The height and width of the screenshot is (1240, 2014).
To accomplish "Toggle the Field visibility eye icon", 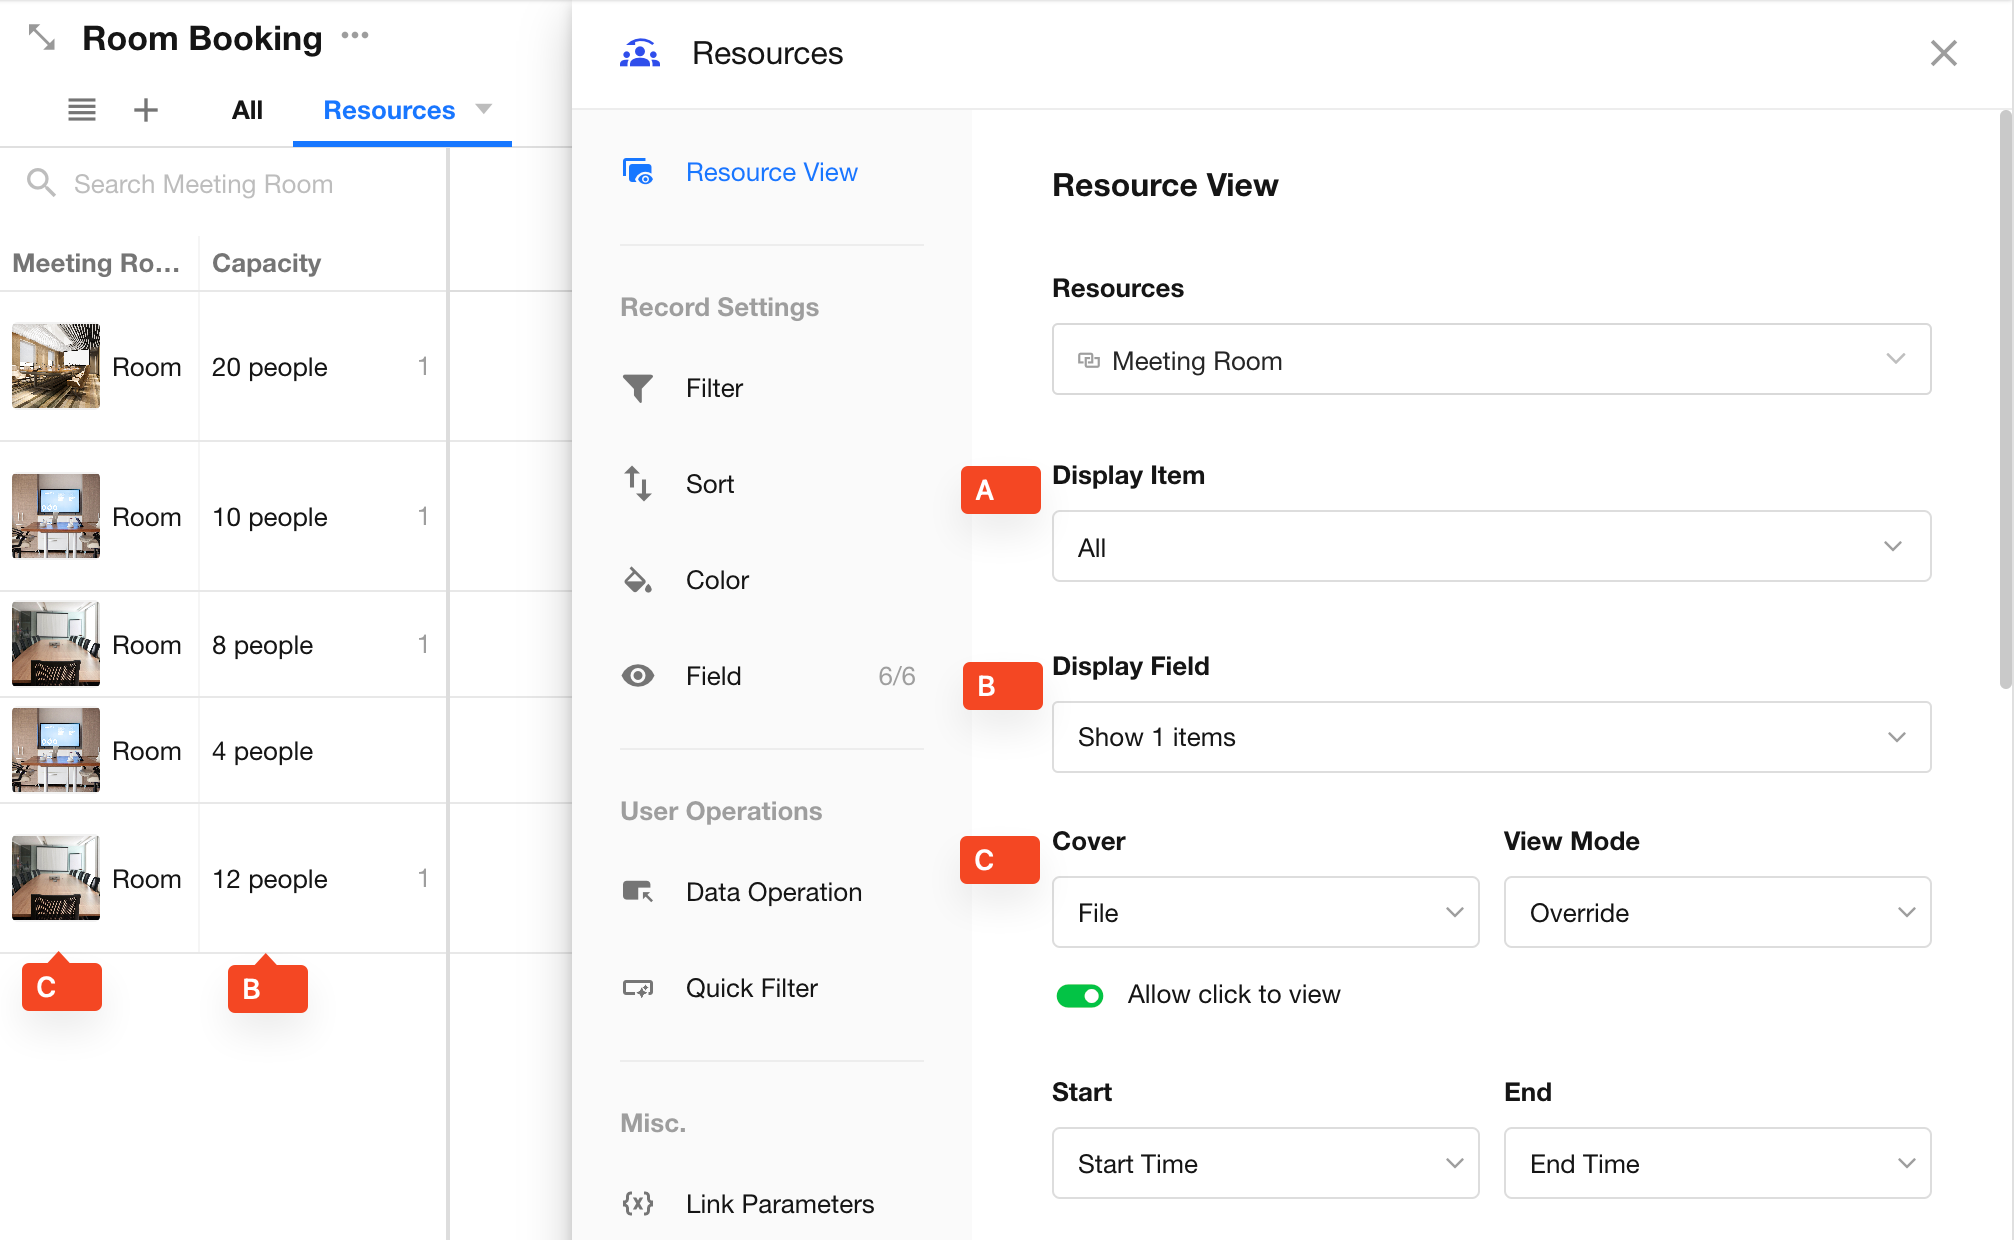I will click(638, 676).
